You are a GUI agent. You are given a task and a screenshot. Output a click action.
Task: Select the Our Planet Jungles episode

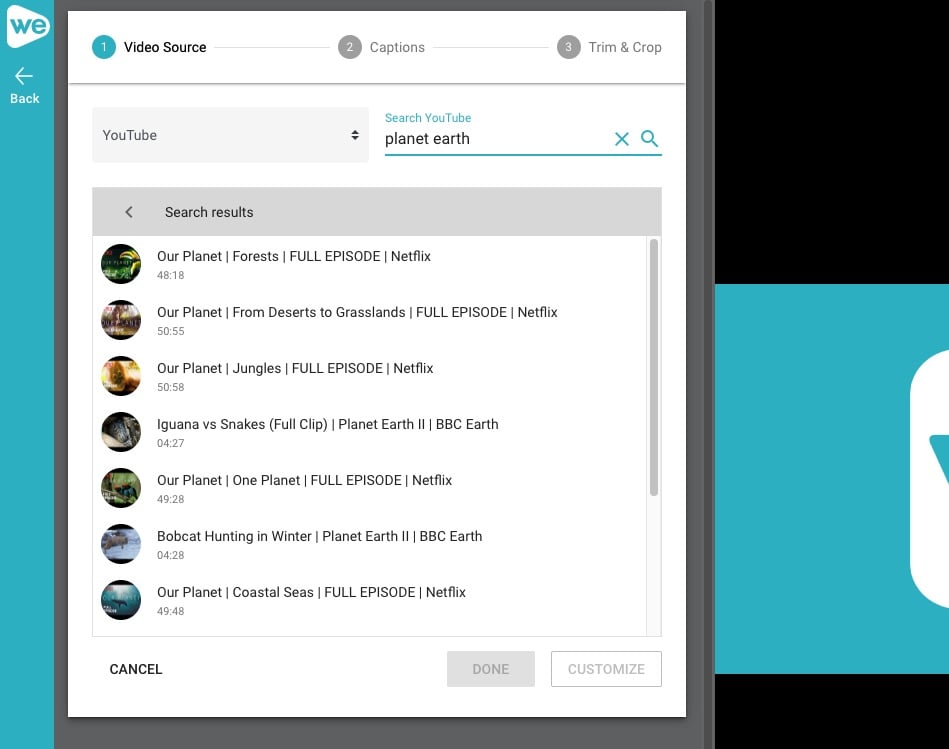tap(294, 368)
